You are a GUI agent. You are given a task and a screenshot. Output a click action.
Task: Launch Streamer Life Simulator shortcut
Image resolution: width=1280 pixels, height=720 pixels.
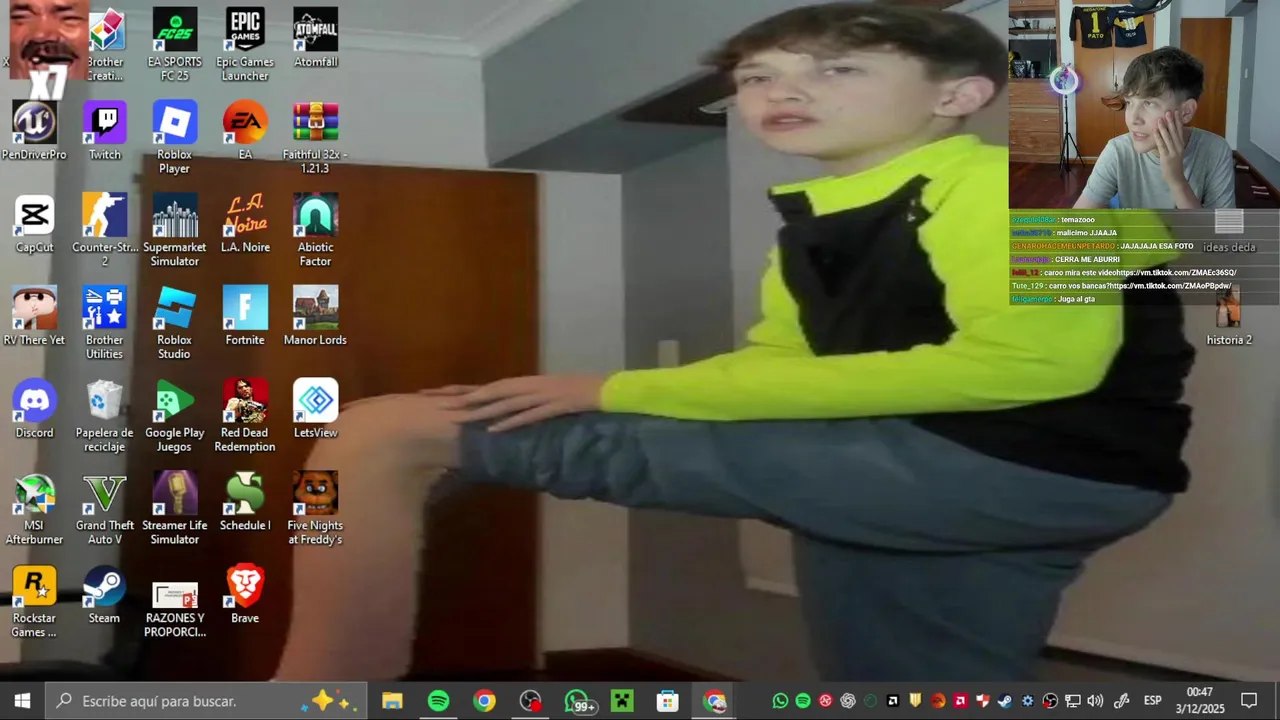coord(174,510)
